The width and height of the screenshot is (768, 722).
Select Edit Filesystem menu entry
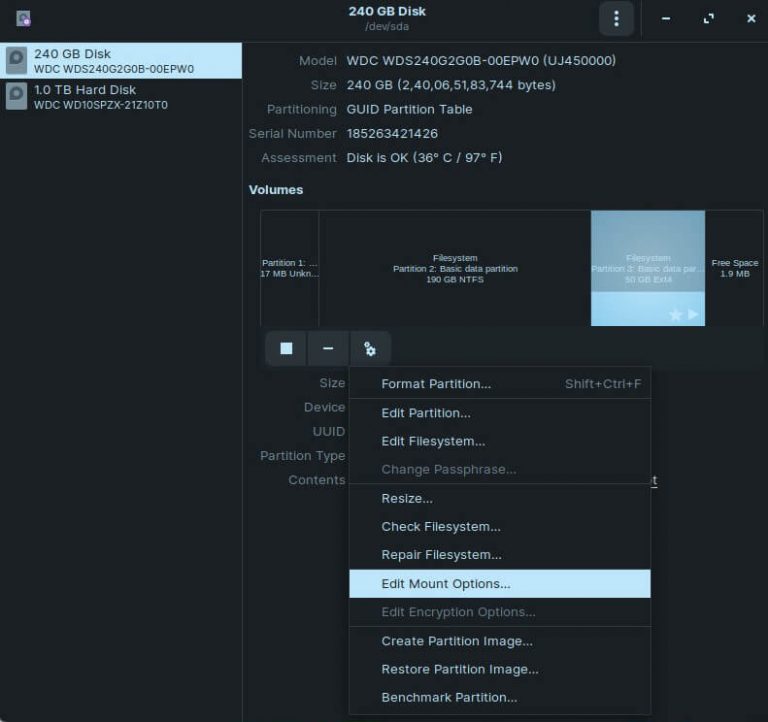[x=433, y=441]
